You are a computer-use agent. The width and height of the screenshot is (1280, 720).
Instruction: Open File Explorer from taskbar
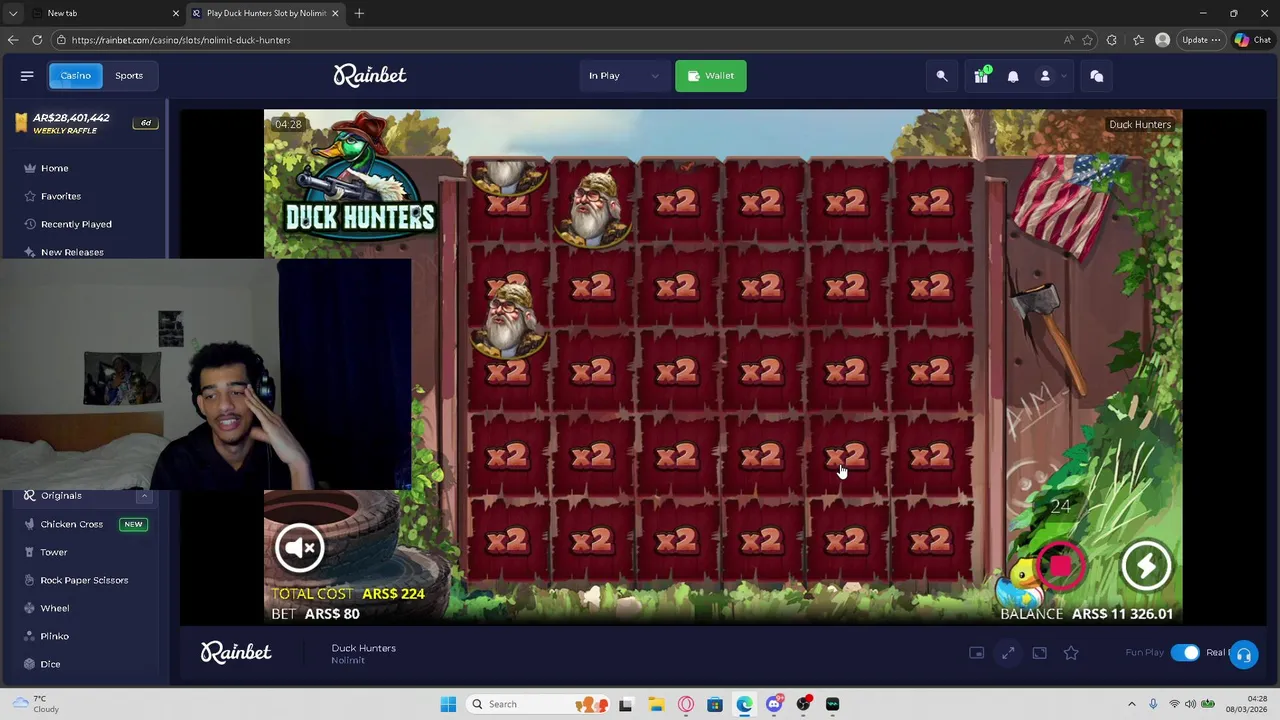(656, 704)
